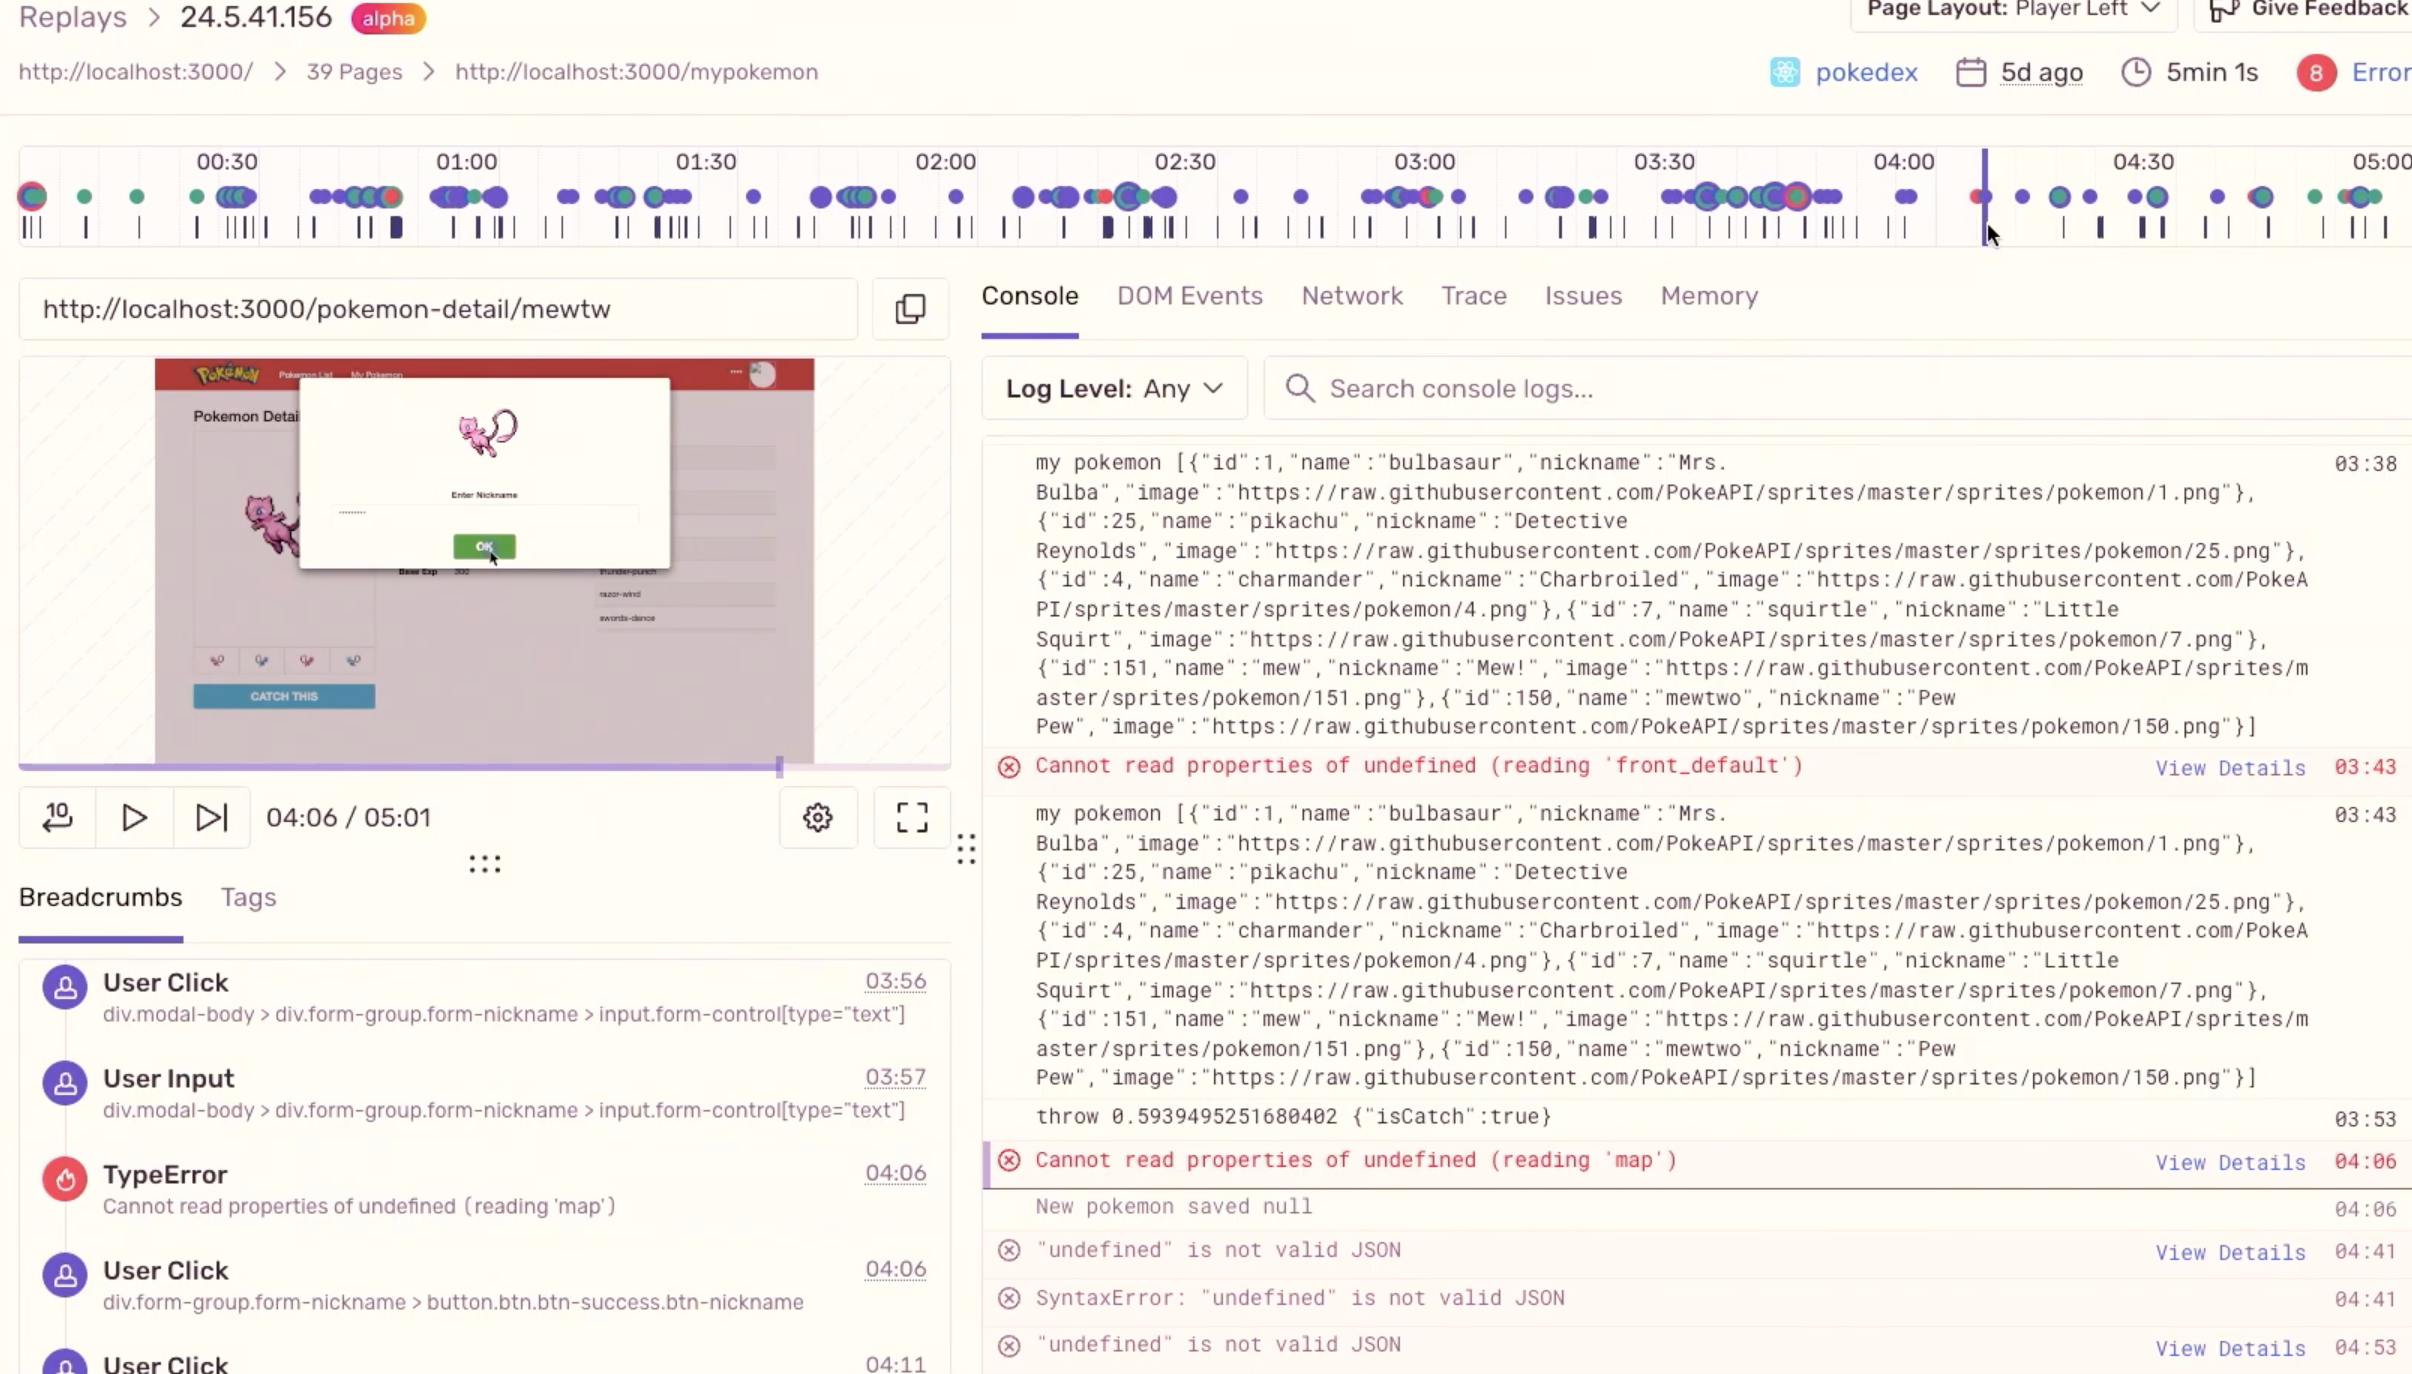Jump to 03:57 User Input timestamp

894,1077
